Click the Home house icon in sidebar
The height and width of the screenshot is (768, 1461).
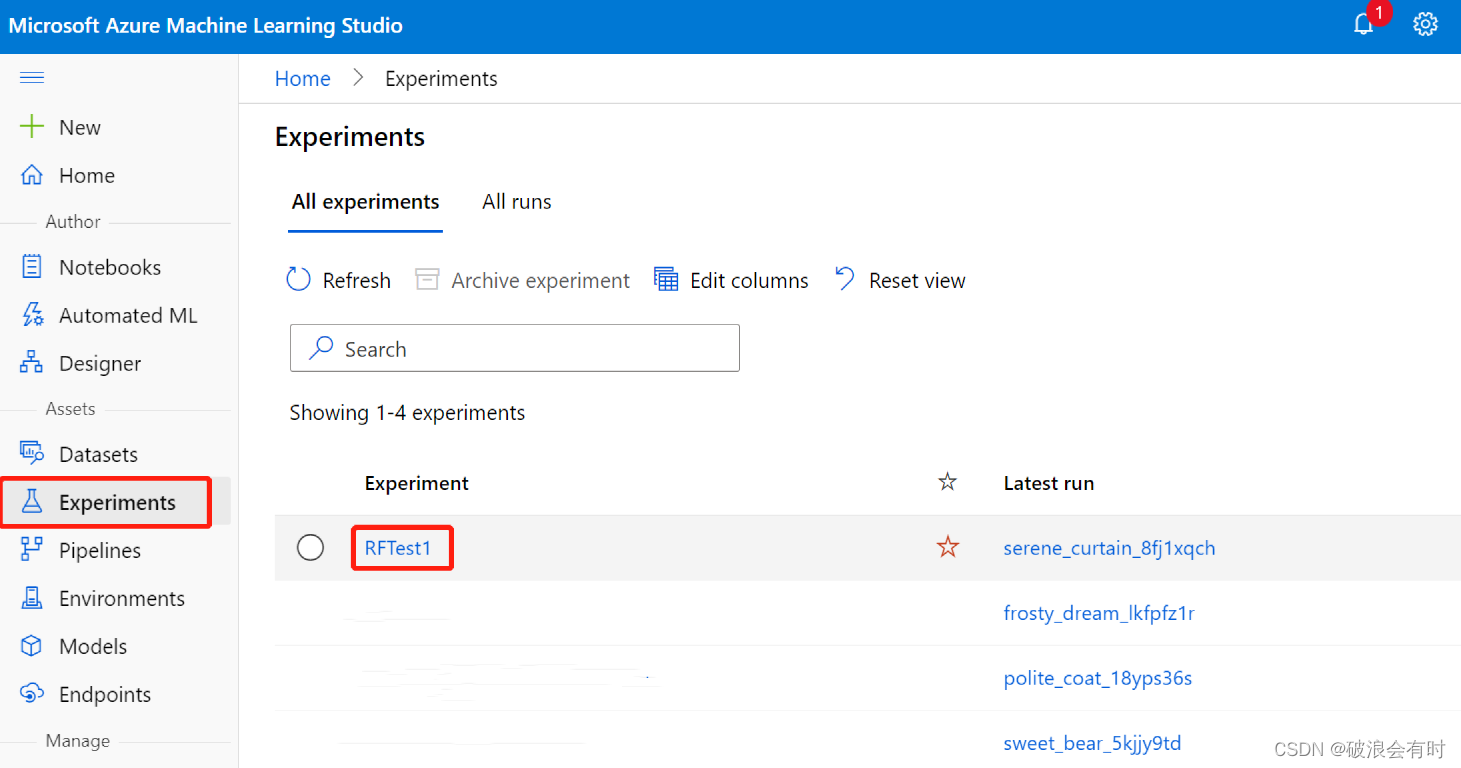[x=32, y=175]
